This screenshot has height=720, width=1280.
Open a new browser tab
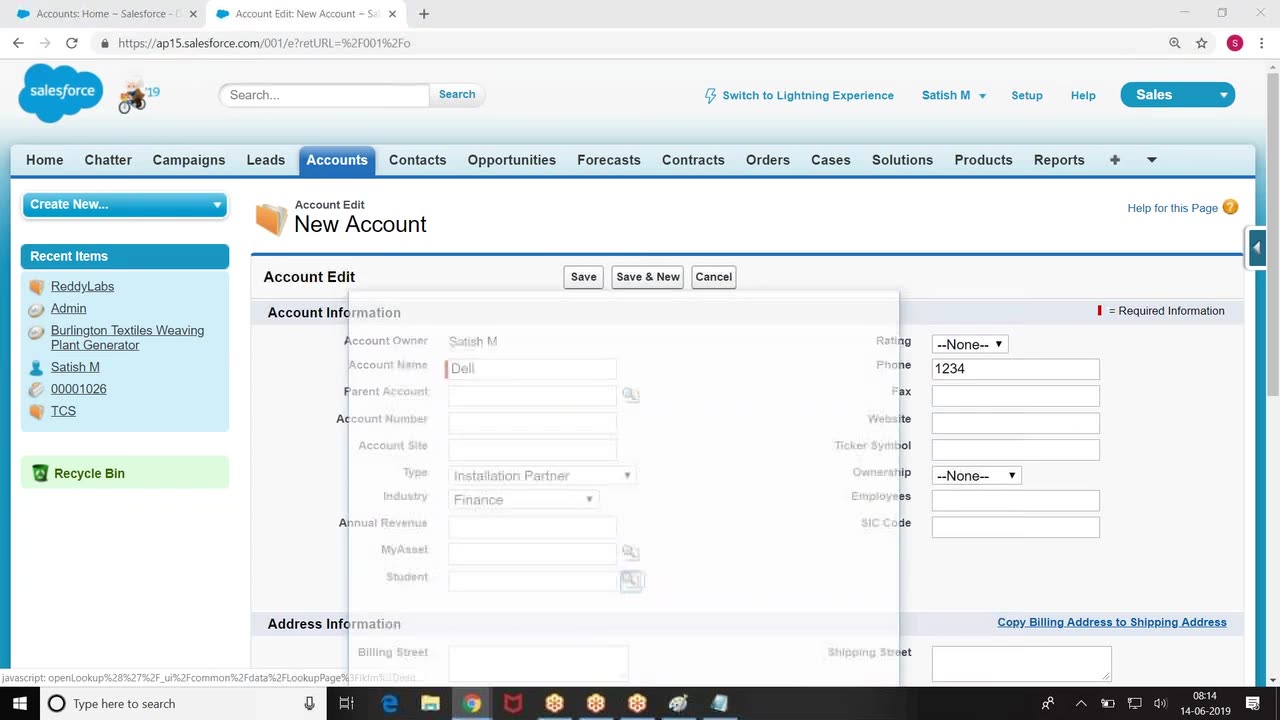pyautogui.click(x=424, y=14)
